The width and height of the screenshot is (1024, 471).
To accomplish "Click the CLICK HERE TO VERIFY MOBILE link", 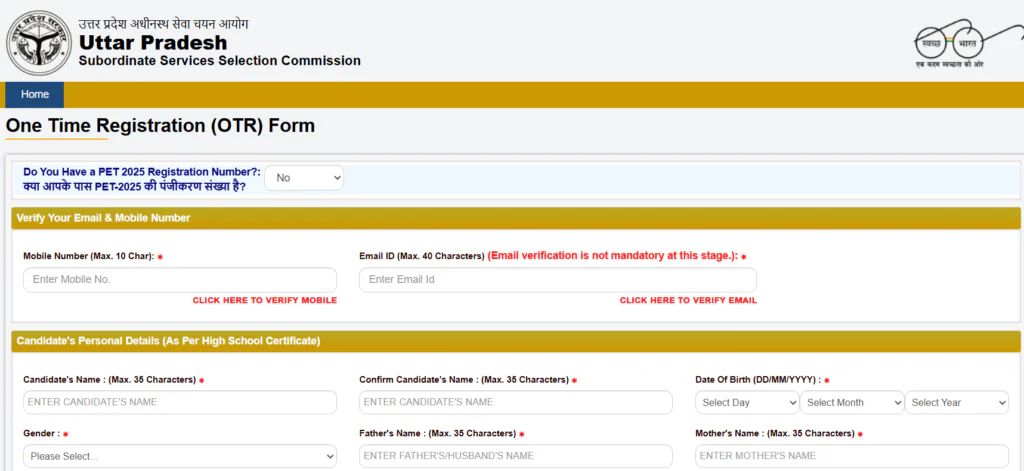I will tap(264, 300).
